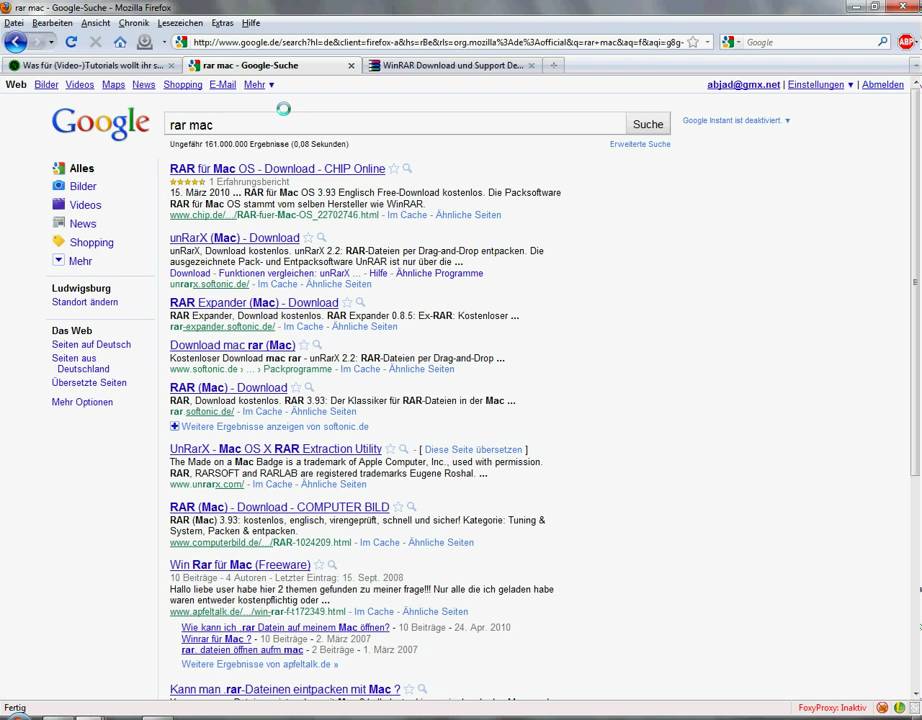Open Maps in Google top navigation
Image resolution: width=922 pixels, height=720 pixels.
pos(113,85)
